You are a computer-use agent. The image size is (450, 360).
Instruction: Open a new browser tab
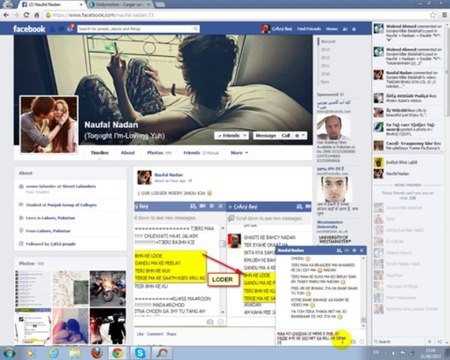pyautogui.click(x=160, y=5)
